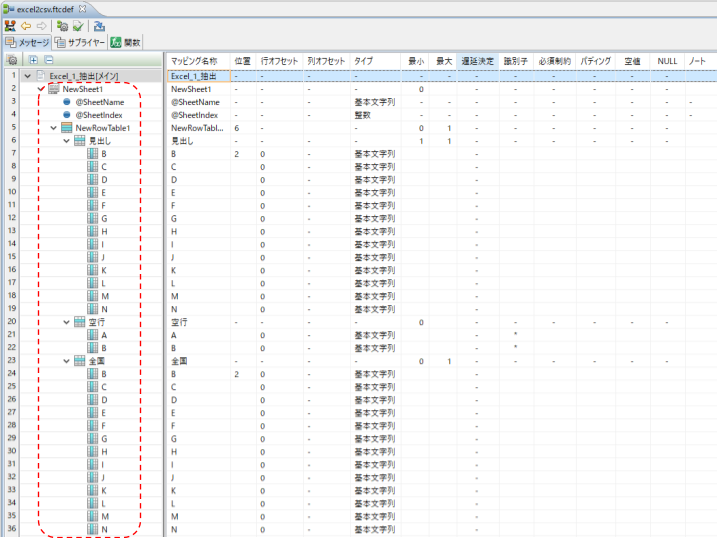Viewport: 717px width, 538px height.
Task: Collapse the NewRowTable1 node
Action: (54, 128)
